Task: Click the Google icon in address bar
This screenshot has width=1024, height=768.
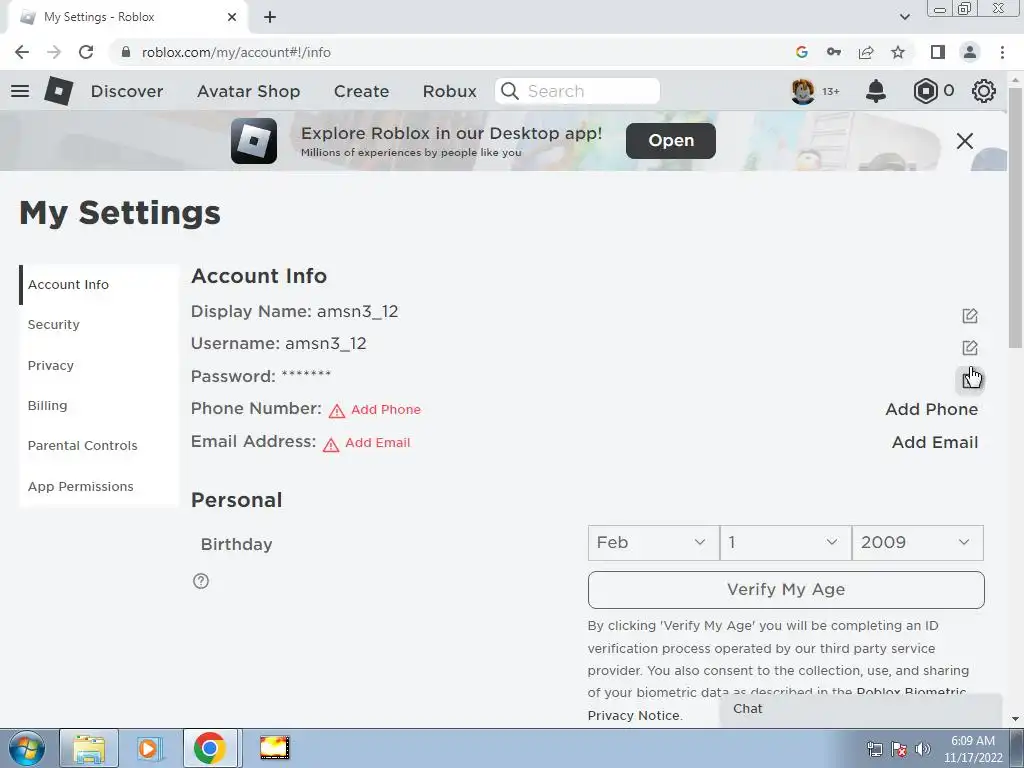Action: tap(802, 52)
